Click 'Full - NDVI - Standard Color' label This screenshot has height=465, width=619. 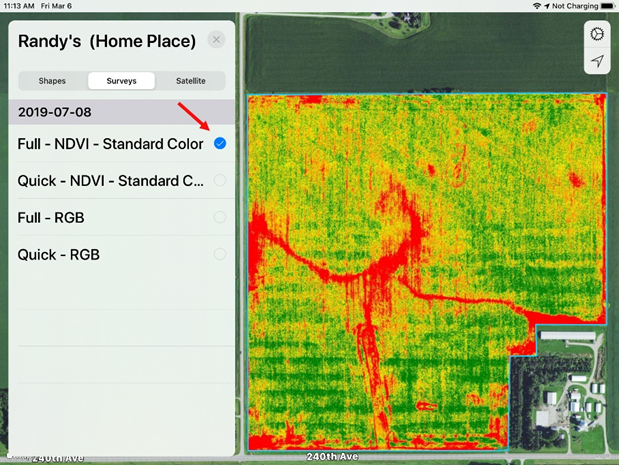coord(110,144)
